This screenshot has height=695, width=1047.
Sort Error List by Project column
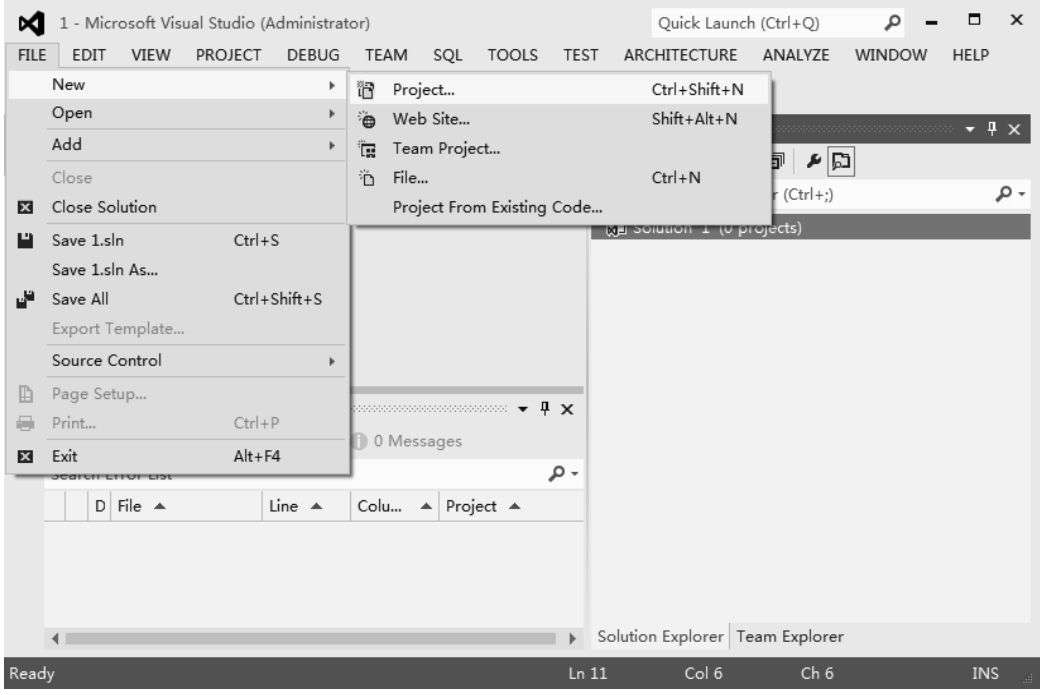pos(511,506)
